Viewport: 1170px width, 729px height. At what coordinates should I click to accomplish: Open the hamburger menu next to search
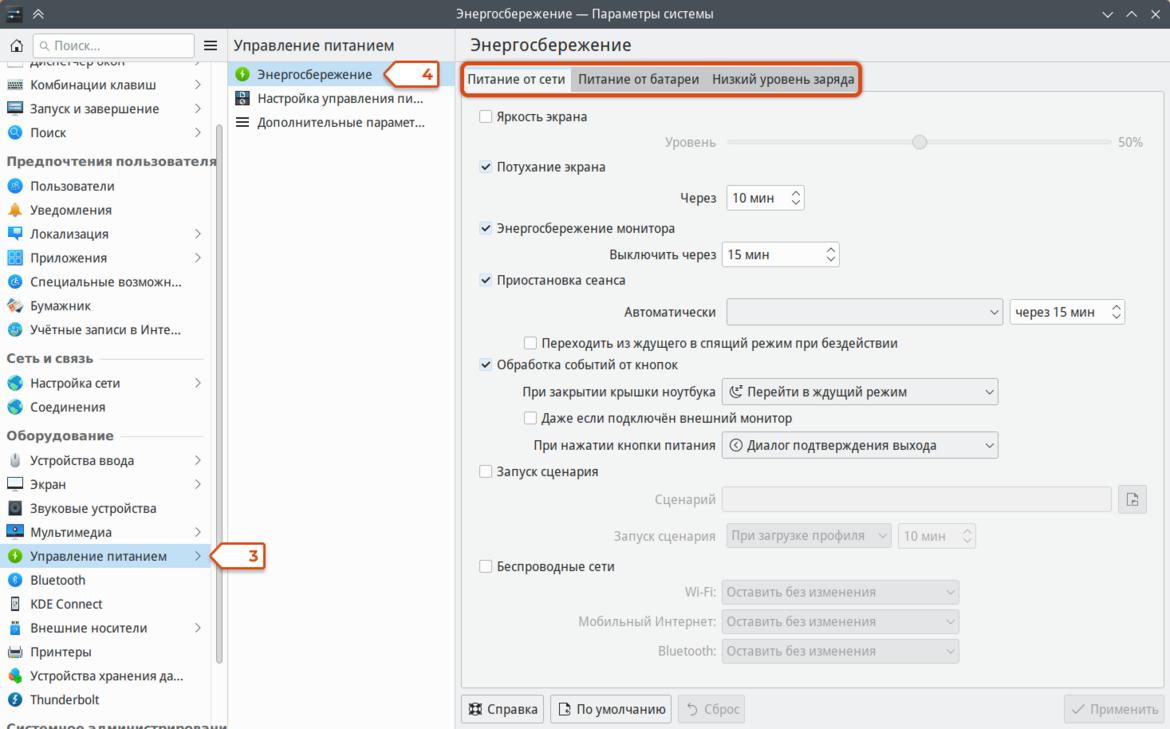(x=210, y=46)
